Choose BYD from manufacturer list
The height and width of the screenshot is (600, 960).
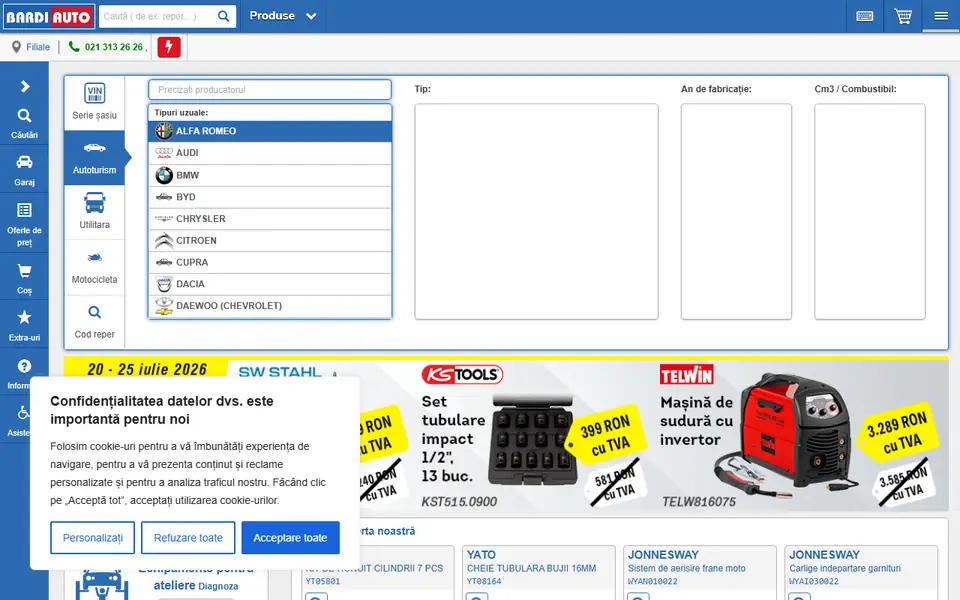270,197
